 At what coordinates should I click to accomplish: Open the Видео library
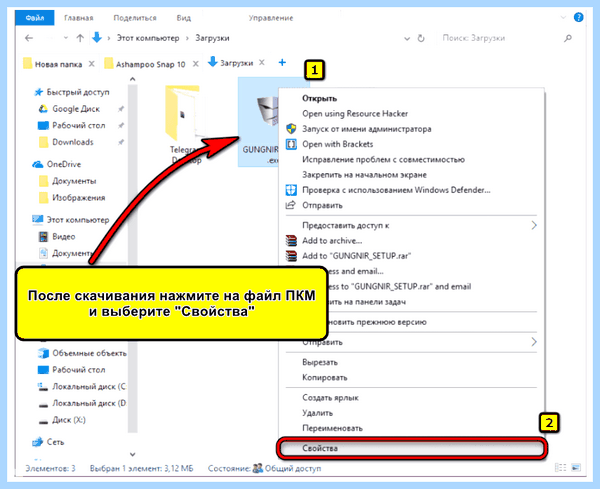click(x=57, y=236)
